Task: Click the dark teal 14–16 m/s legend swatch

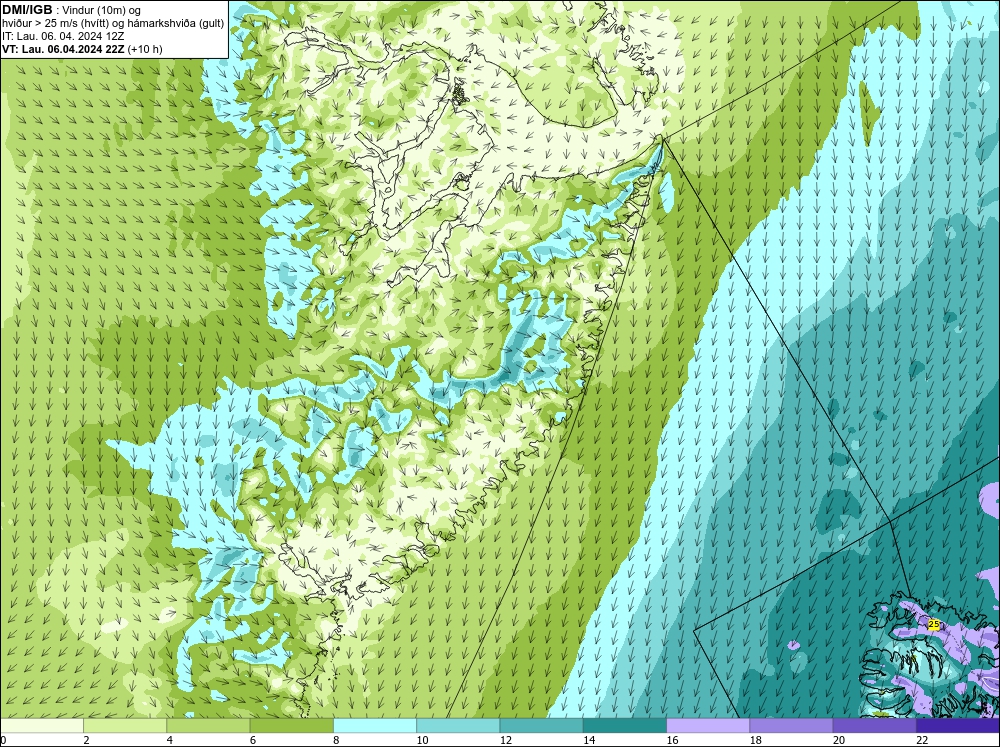Action: (625, 725)
